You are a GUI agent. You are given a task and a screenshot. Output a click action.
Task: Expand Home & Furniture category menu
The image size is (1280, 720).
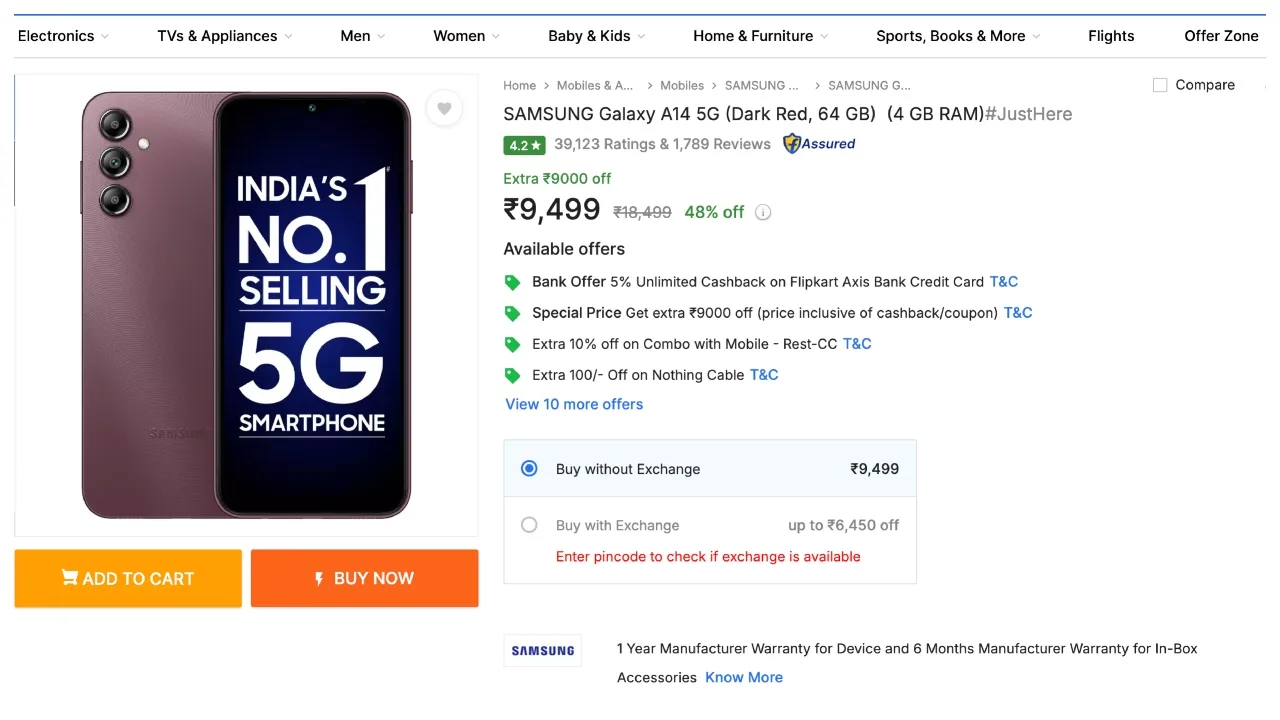click(x=760, y=36)
